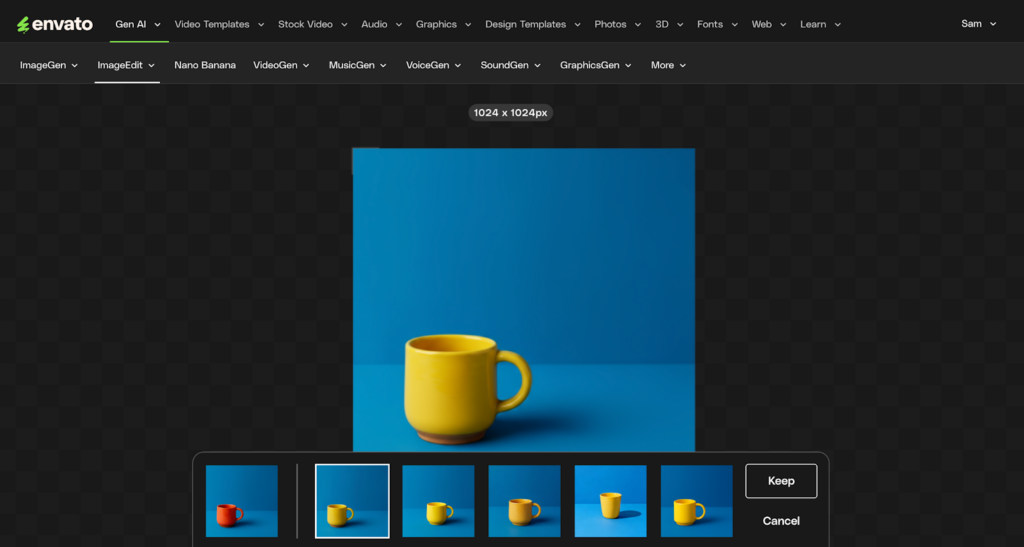Image resolution: width=1024 pixels, height=547 pixels.
Task: Click the Envato logo
Action: point(55,24)
